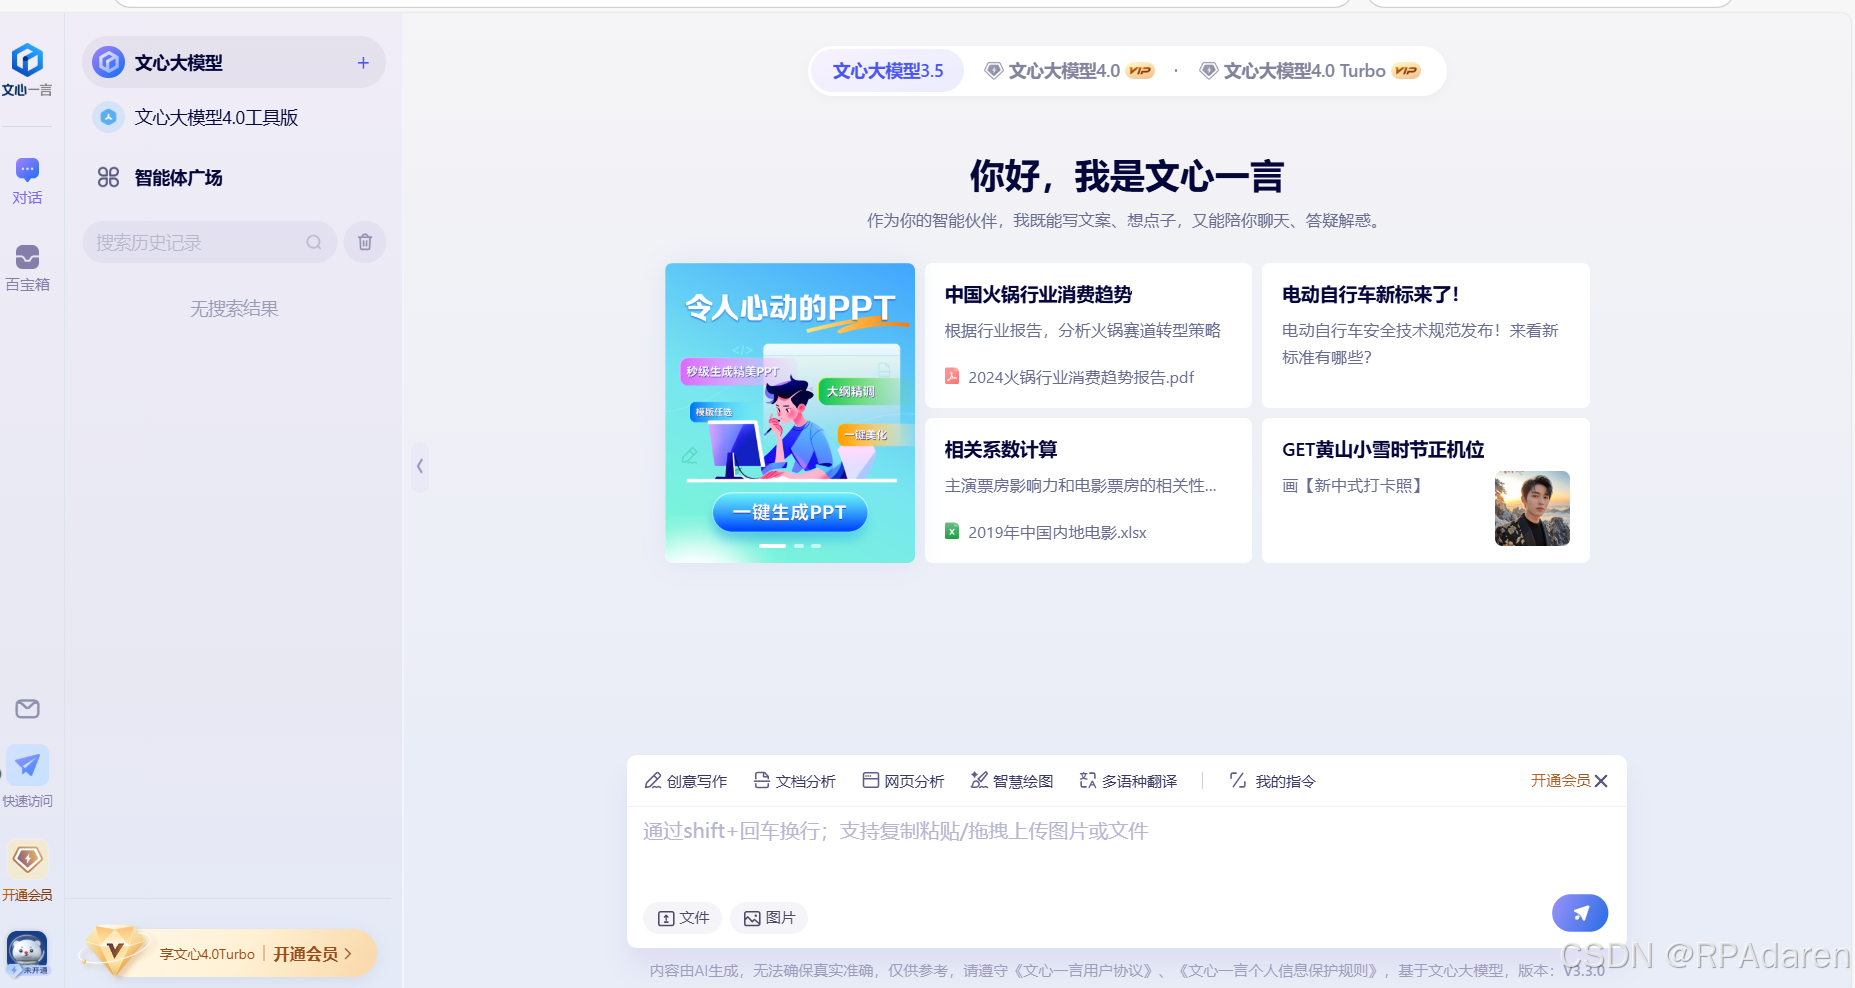Select the 网页分析 tool
Screen dimensions: 1855x988
click(x=903, y=781)
